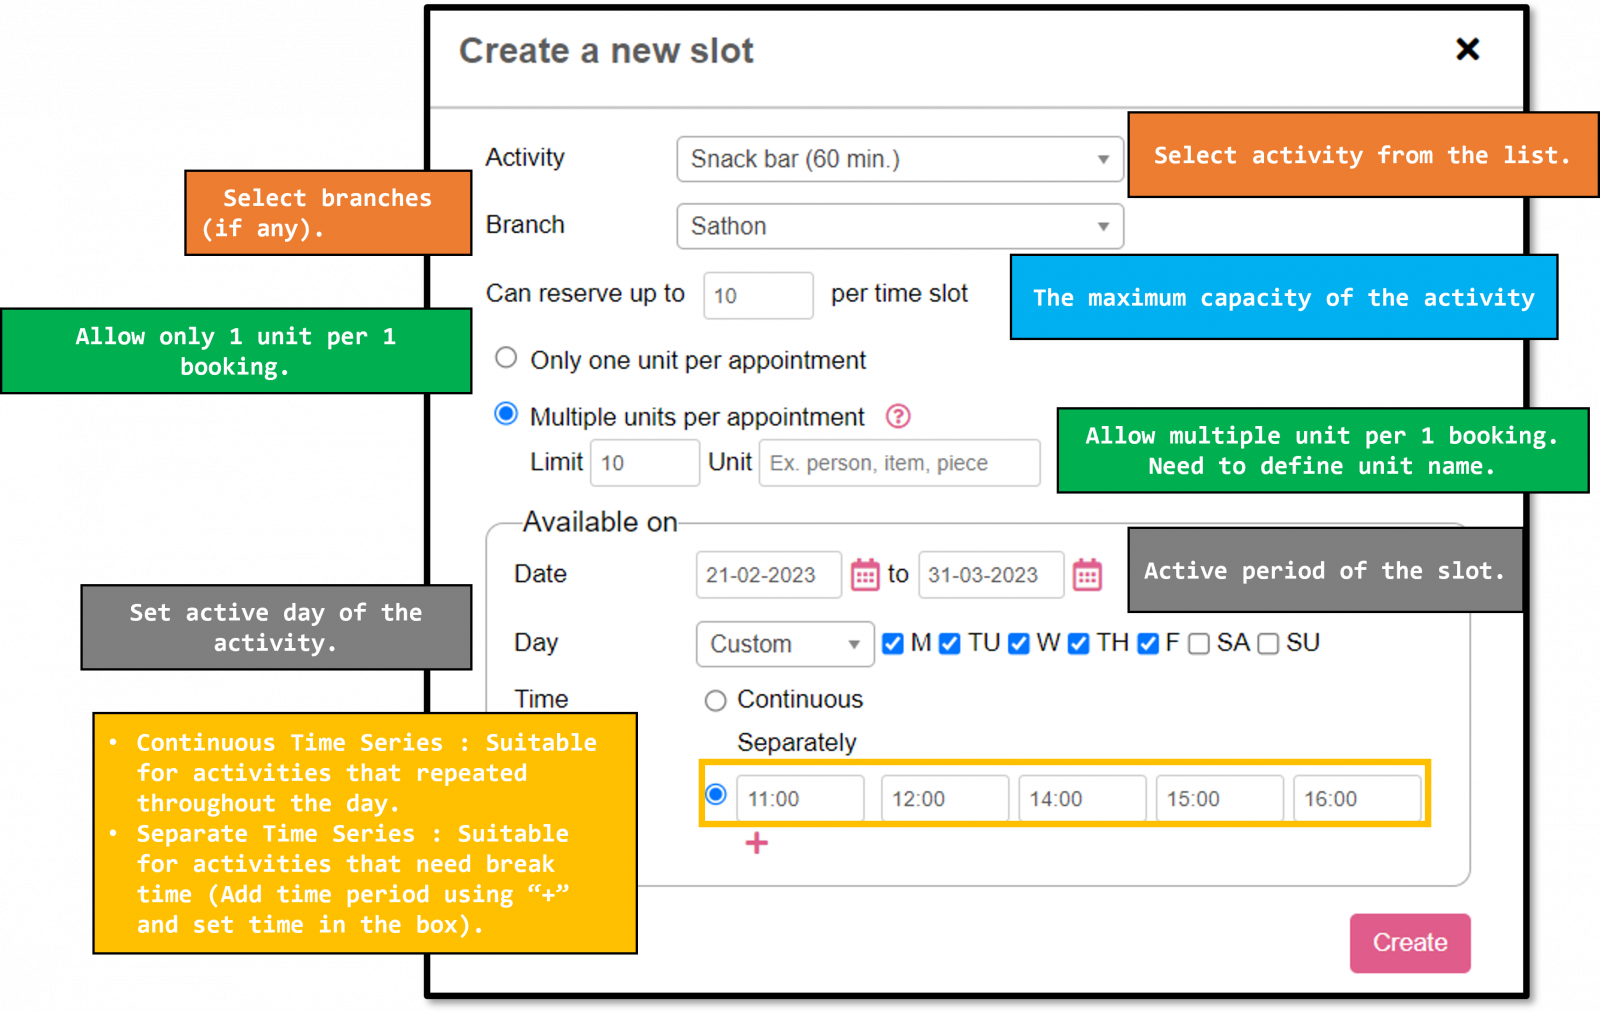Open the end date calendar picker icon
This screenshot has width=1600, height=1012.
point(1087,575)
